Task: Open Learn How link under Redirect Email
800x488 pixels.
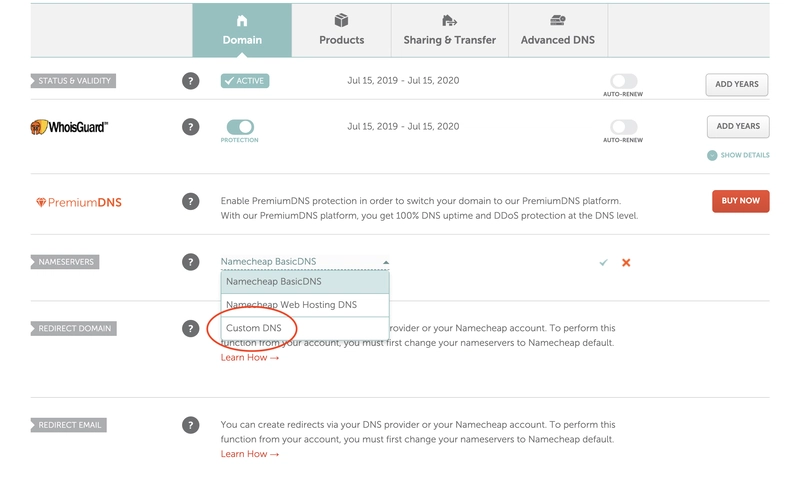Action: click(x=249, y=454)
